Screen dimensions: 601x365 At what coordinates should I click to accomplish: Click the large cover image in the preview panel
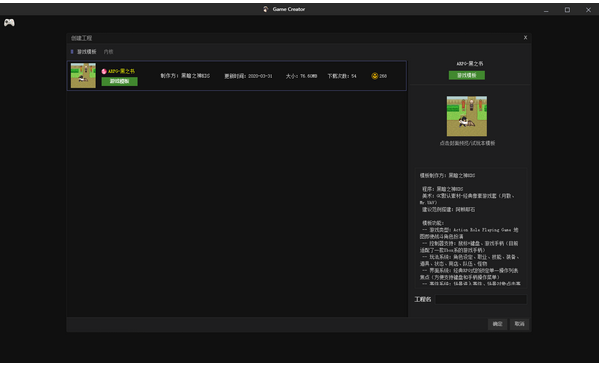tap(466, 116)
